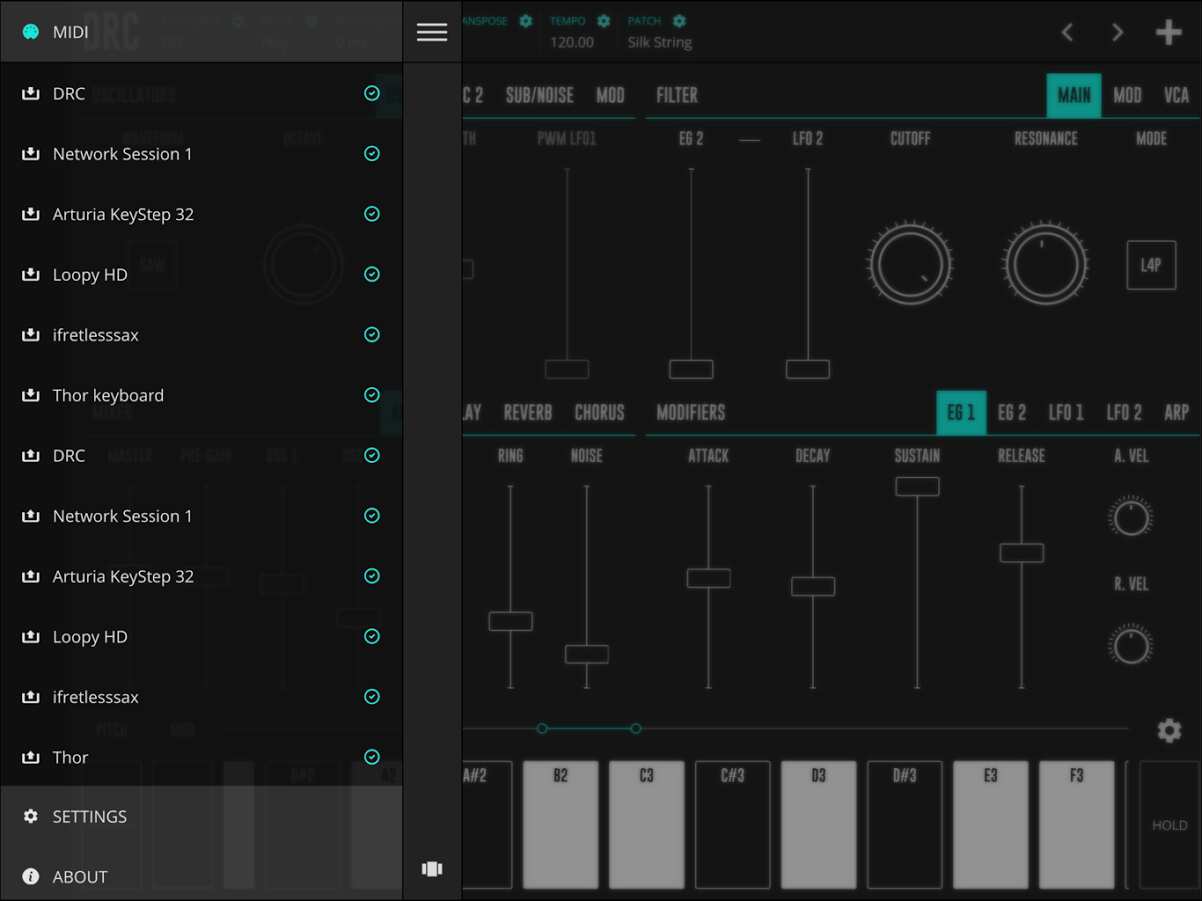Select the LFO 1 modifiers tab
Image resolution: width=1202 pixels, height=901 pixels.
pos(1066,412)
